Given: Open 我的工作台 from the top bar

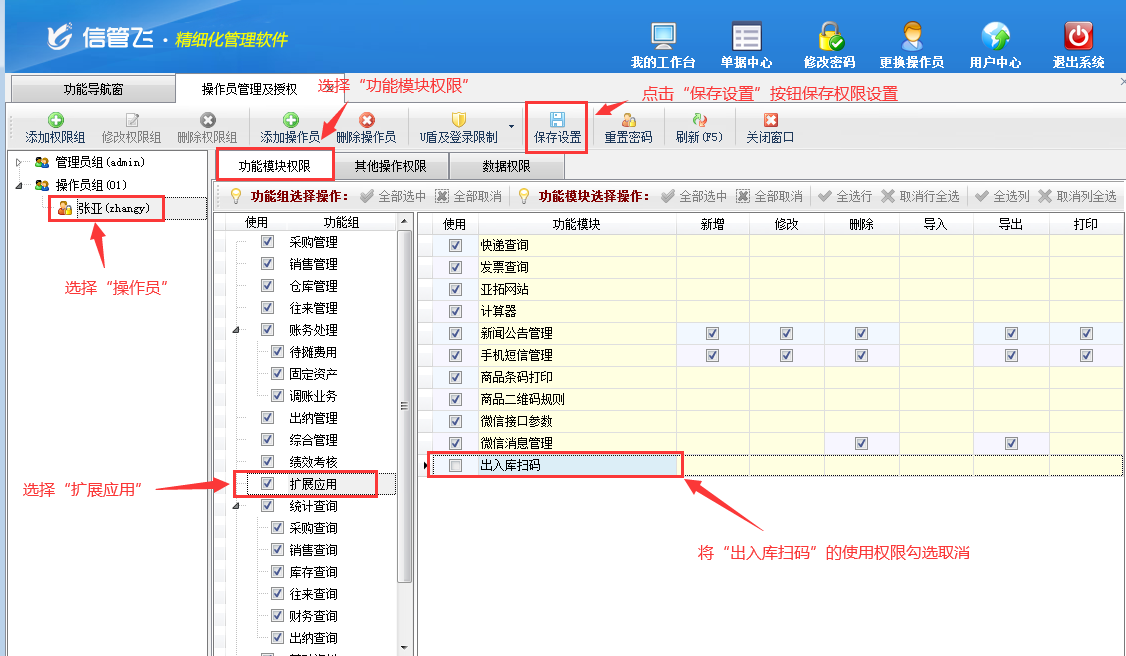Looking at the screenshot, I should 663,37.
